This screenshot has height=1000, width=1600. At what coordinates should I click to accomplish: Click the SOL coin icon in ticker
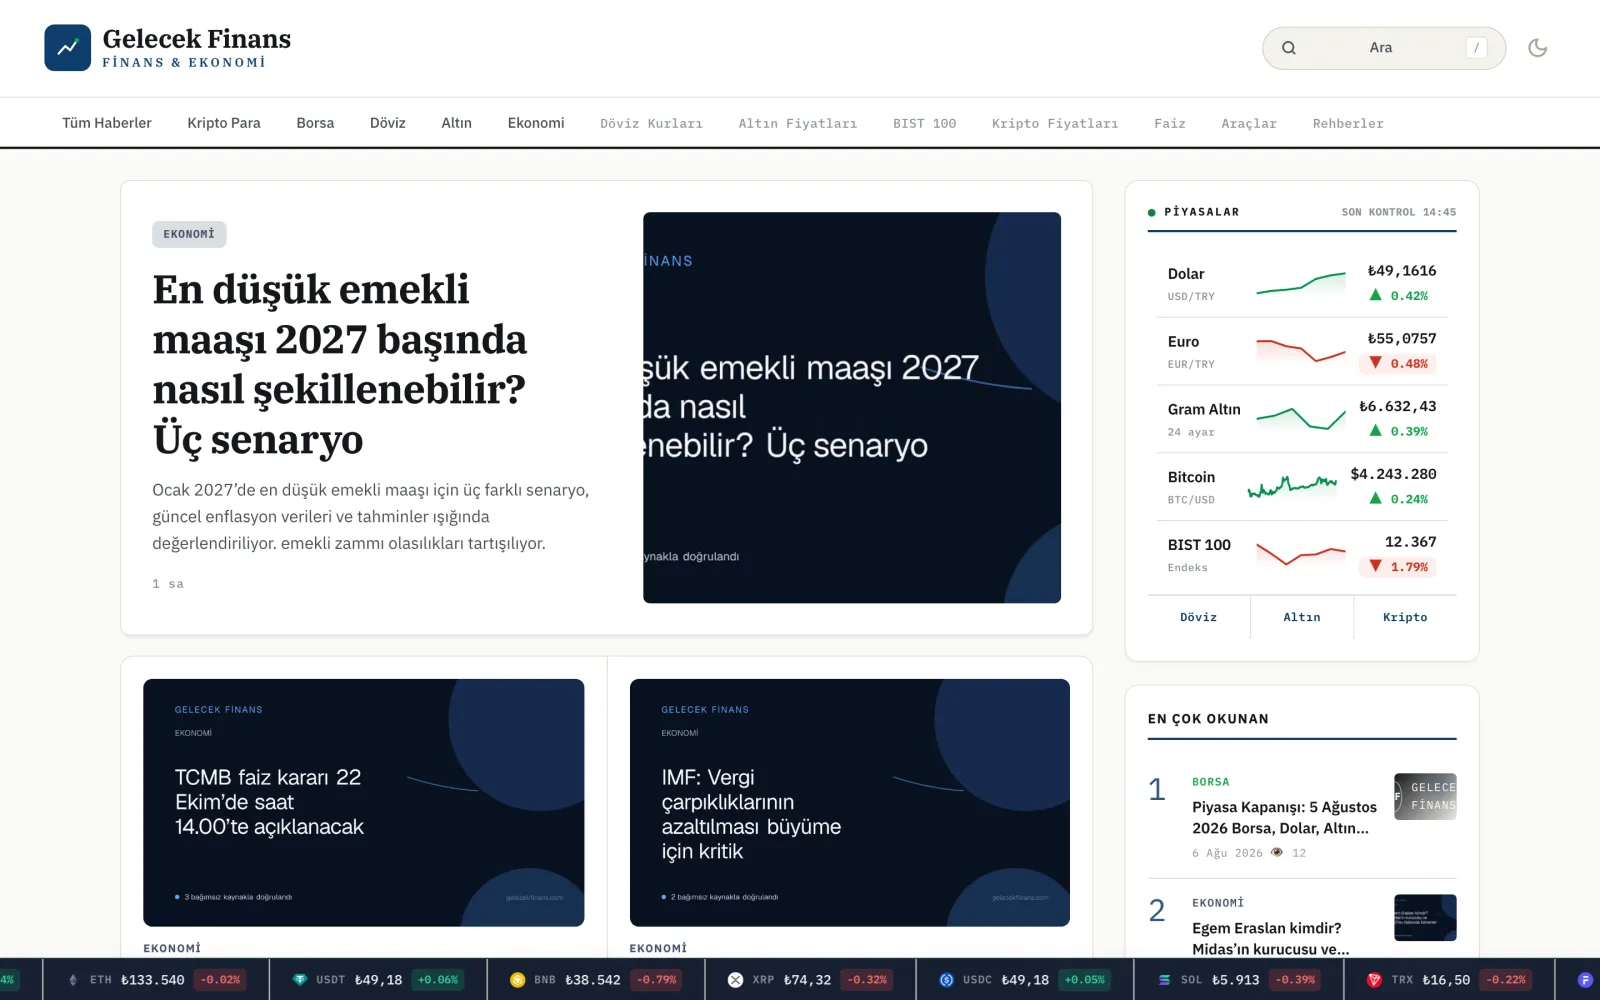pos(1164,980)
